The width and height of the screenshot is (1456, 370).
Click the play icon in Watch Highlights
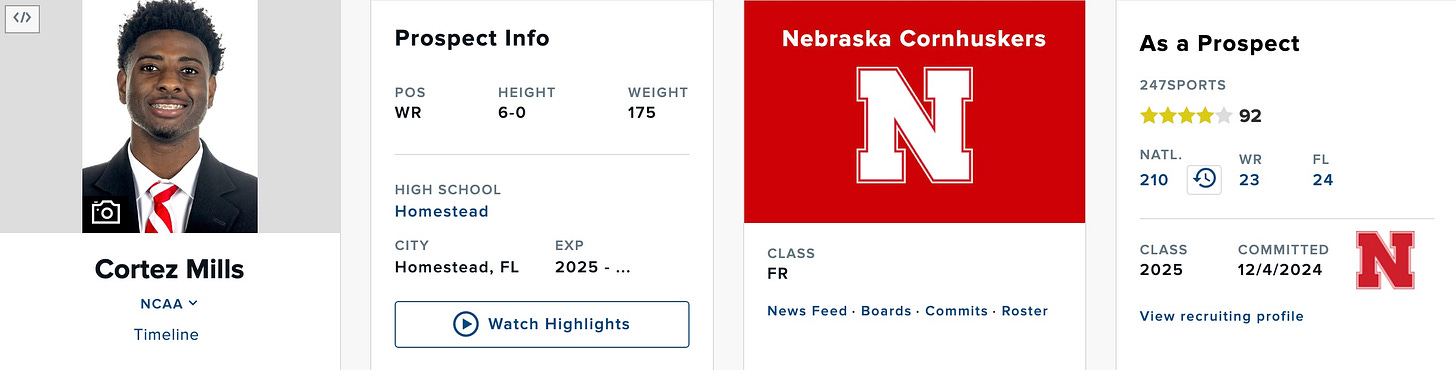465,324
